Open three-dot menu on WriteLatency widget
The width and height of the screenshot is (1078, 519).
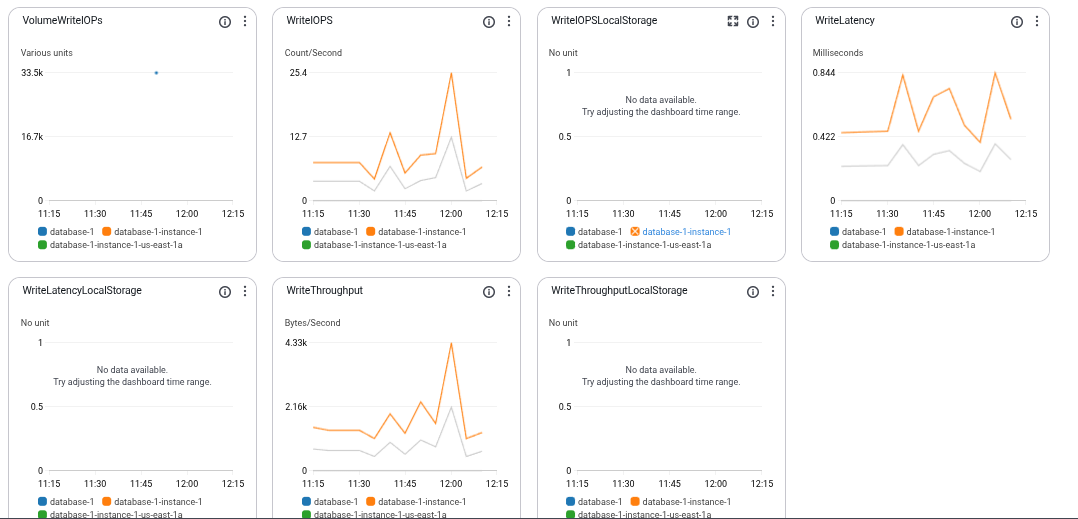(x=1037, y=21)
